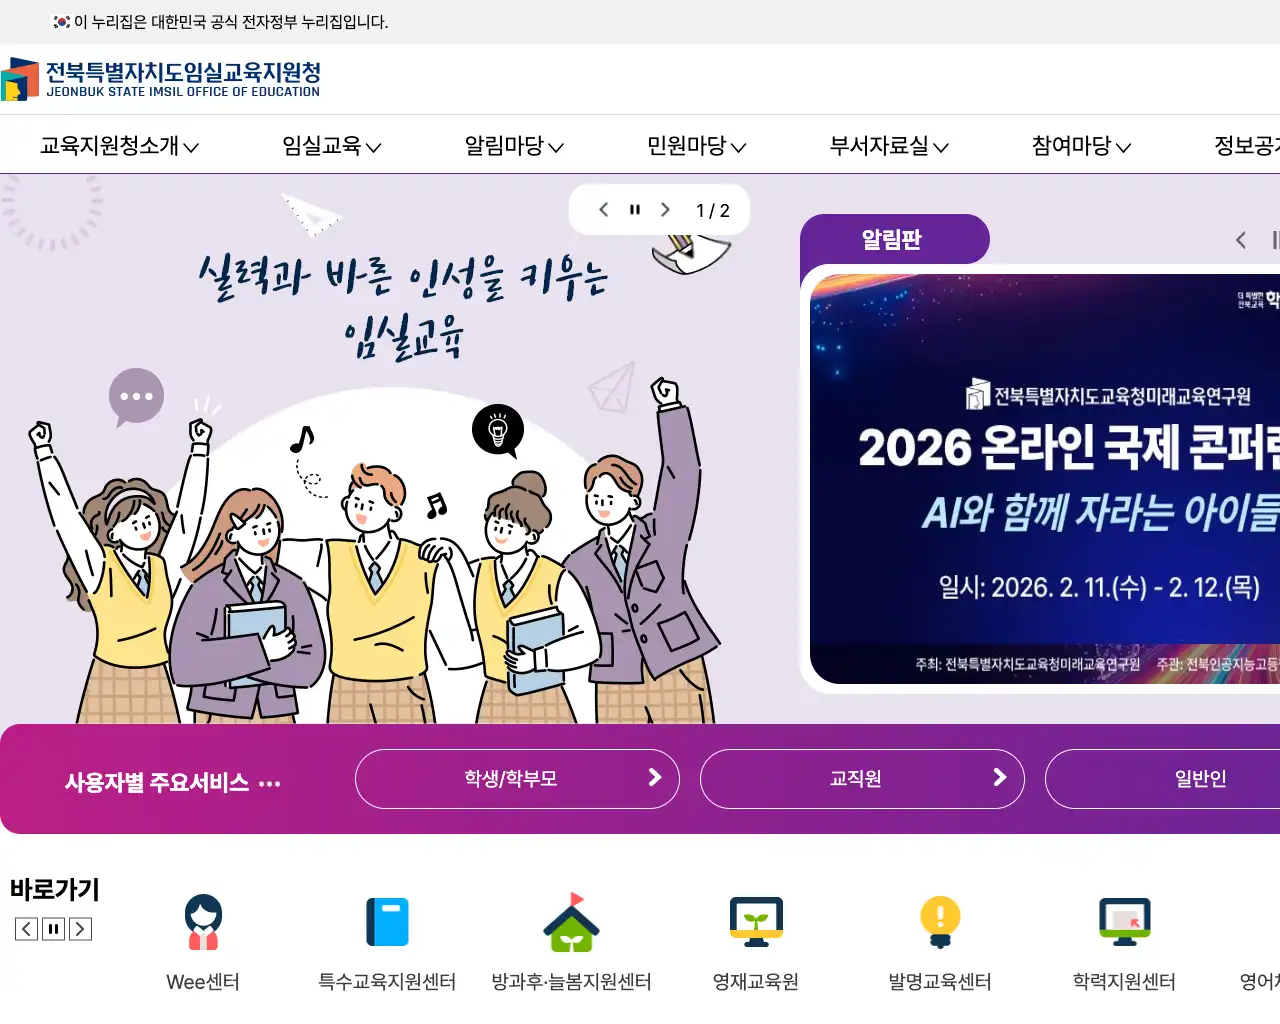The width and height of the screenshot is (1280, 1024).
Task: Show previous shortcut set under 바로가기
Action: (x=27, y=929)
